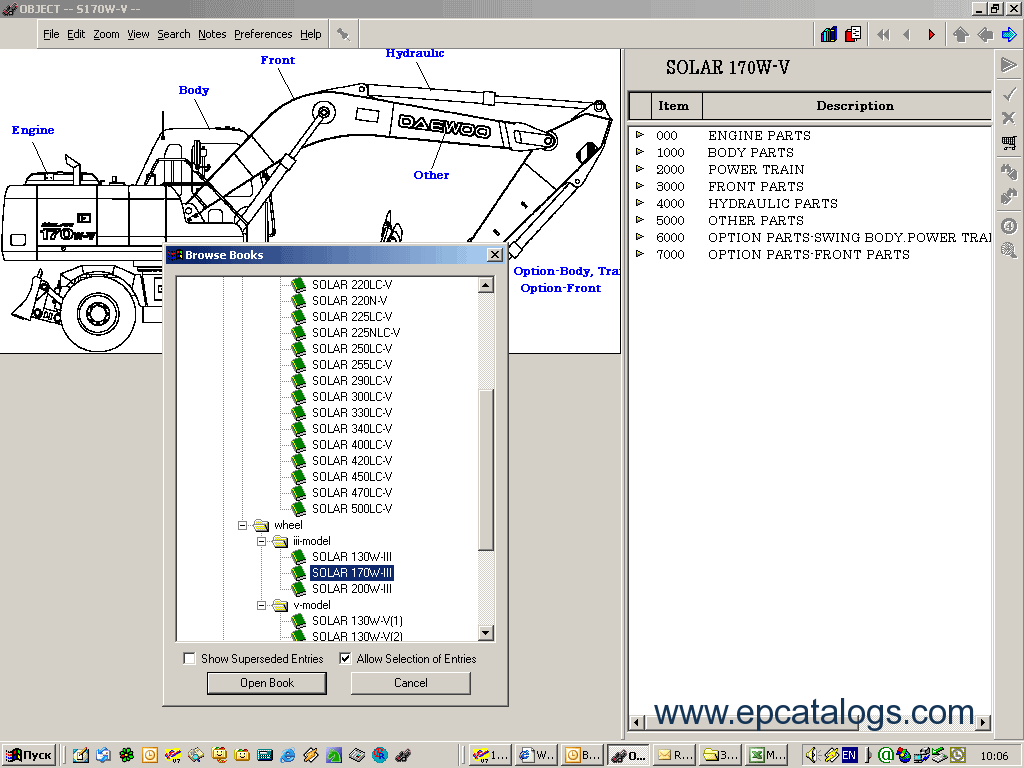Toggle Show Superseded Entries checkbox
Screen dimensions: 1024x768
(189, 658)
